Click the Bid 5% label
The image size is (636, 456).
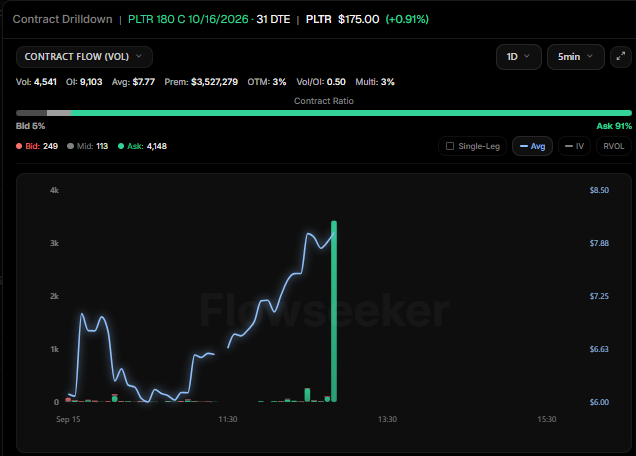[30, 126]
